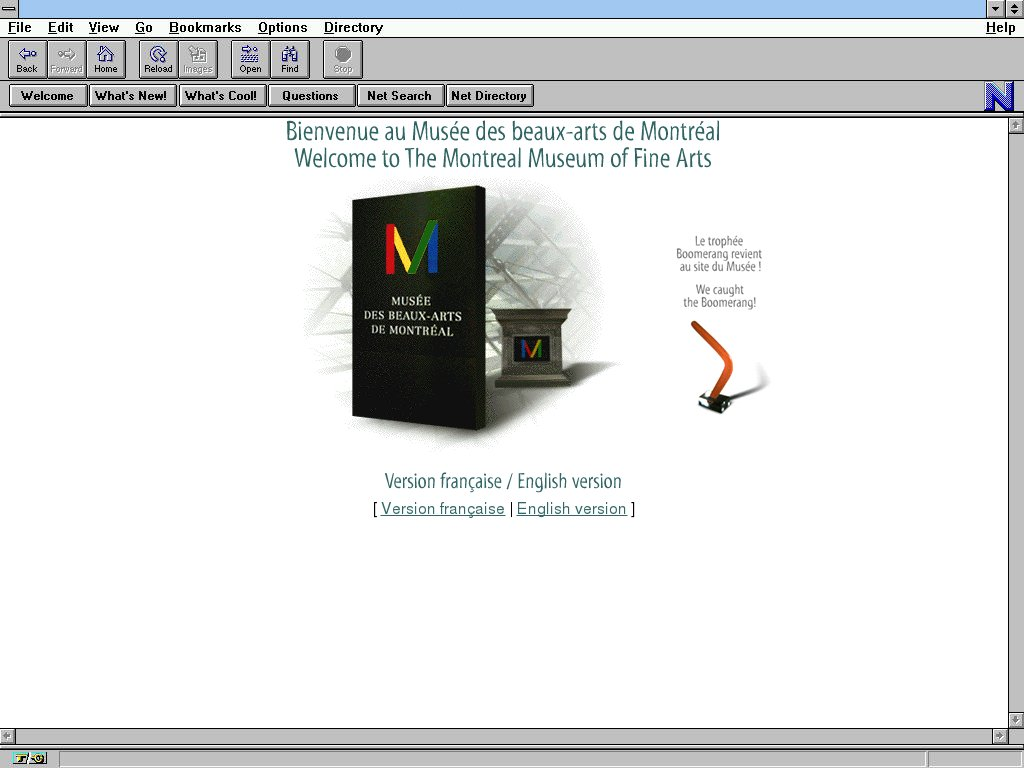Image resolution: width=1024 pixels, height=768 pixels.
Task: Click the window control menu box
Action: (x=9, y=8)
